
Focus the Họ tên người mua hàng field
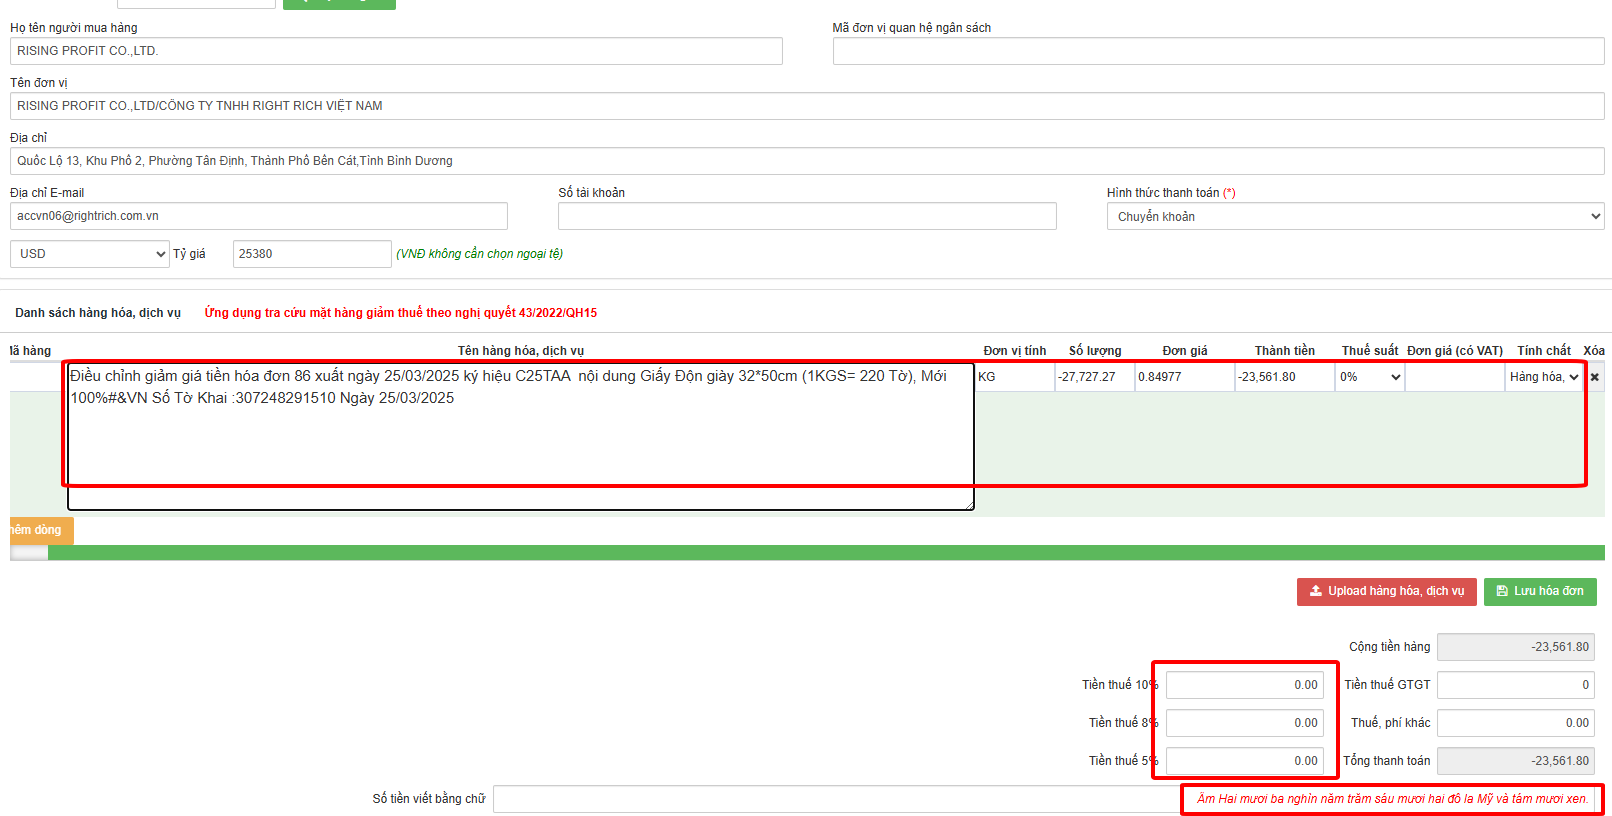(x=396, y=51)
